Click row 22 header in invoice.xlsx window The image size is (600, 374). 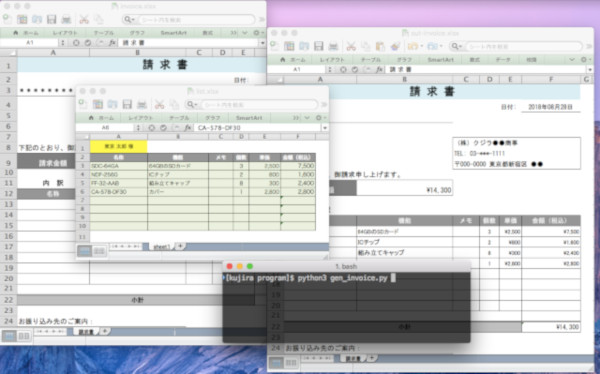(x=8, y=300)
